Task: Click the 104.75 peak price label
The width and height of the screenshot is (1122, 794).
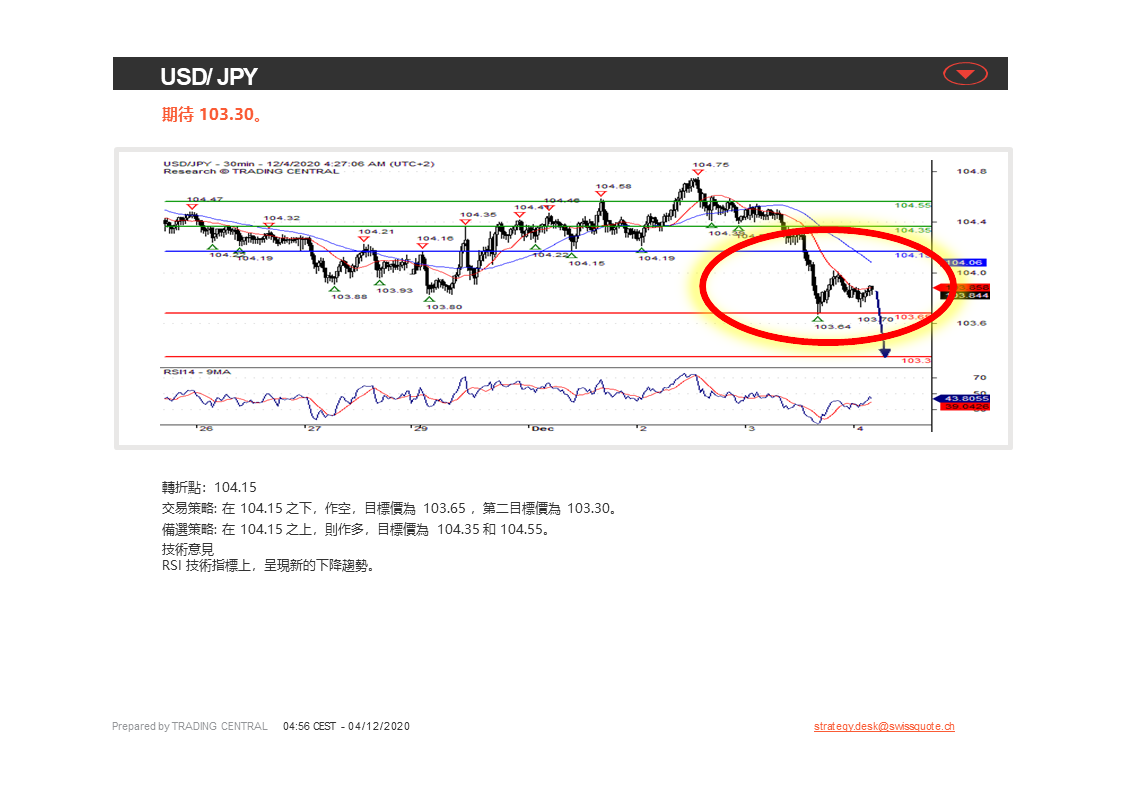Action: [x=711, y=165]
